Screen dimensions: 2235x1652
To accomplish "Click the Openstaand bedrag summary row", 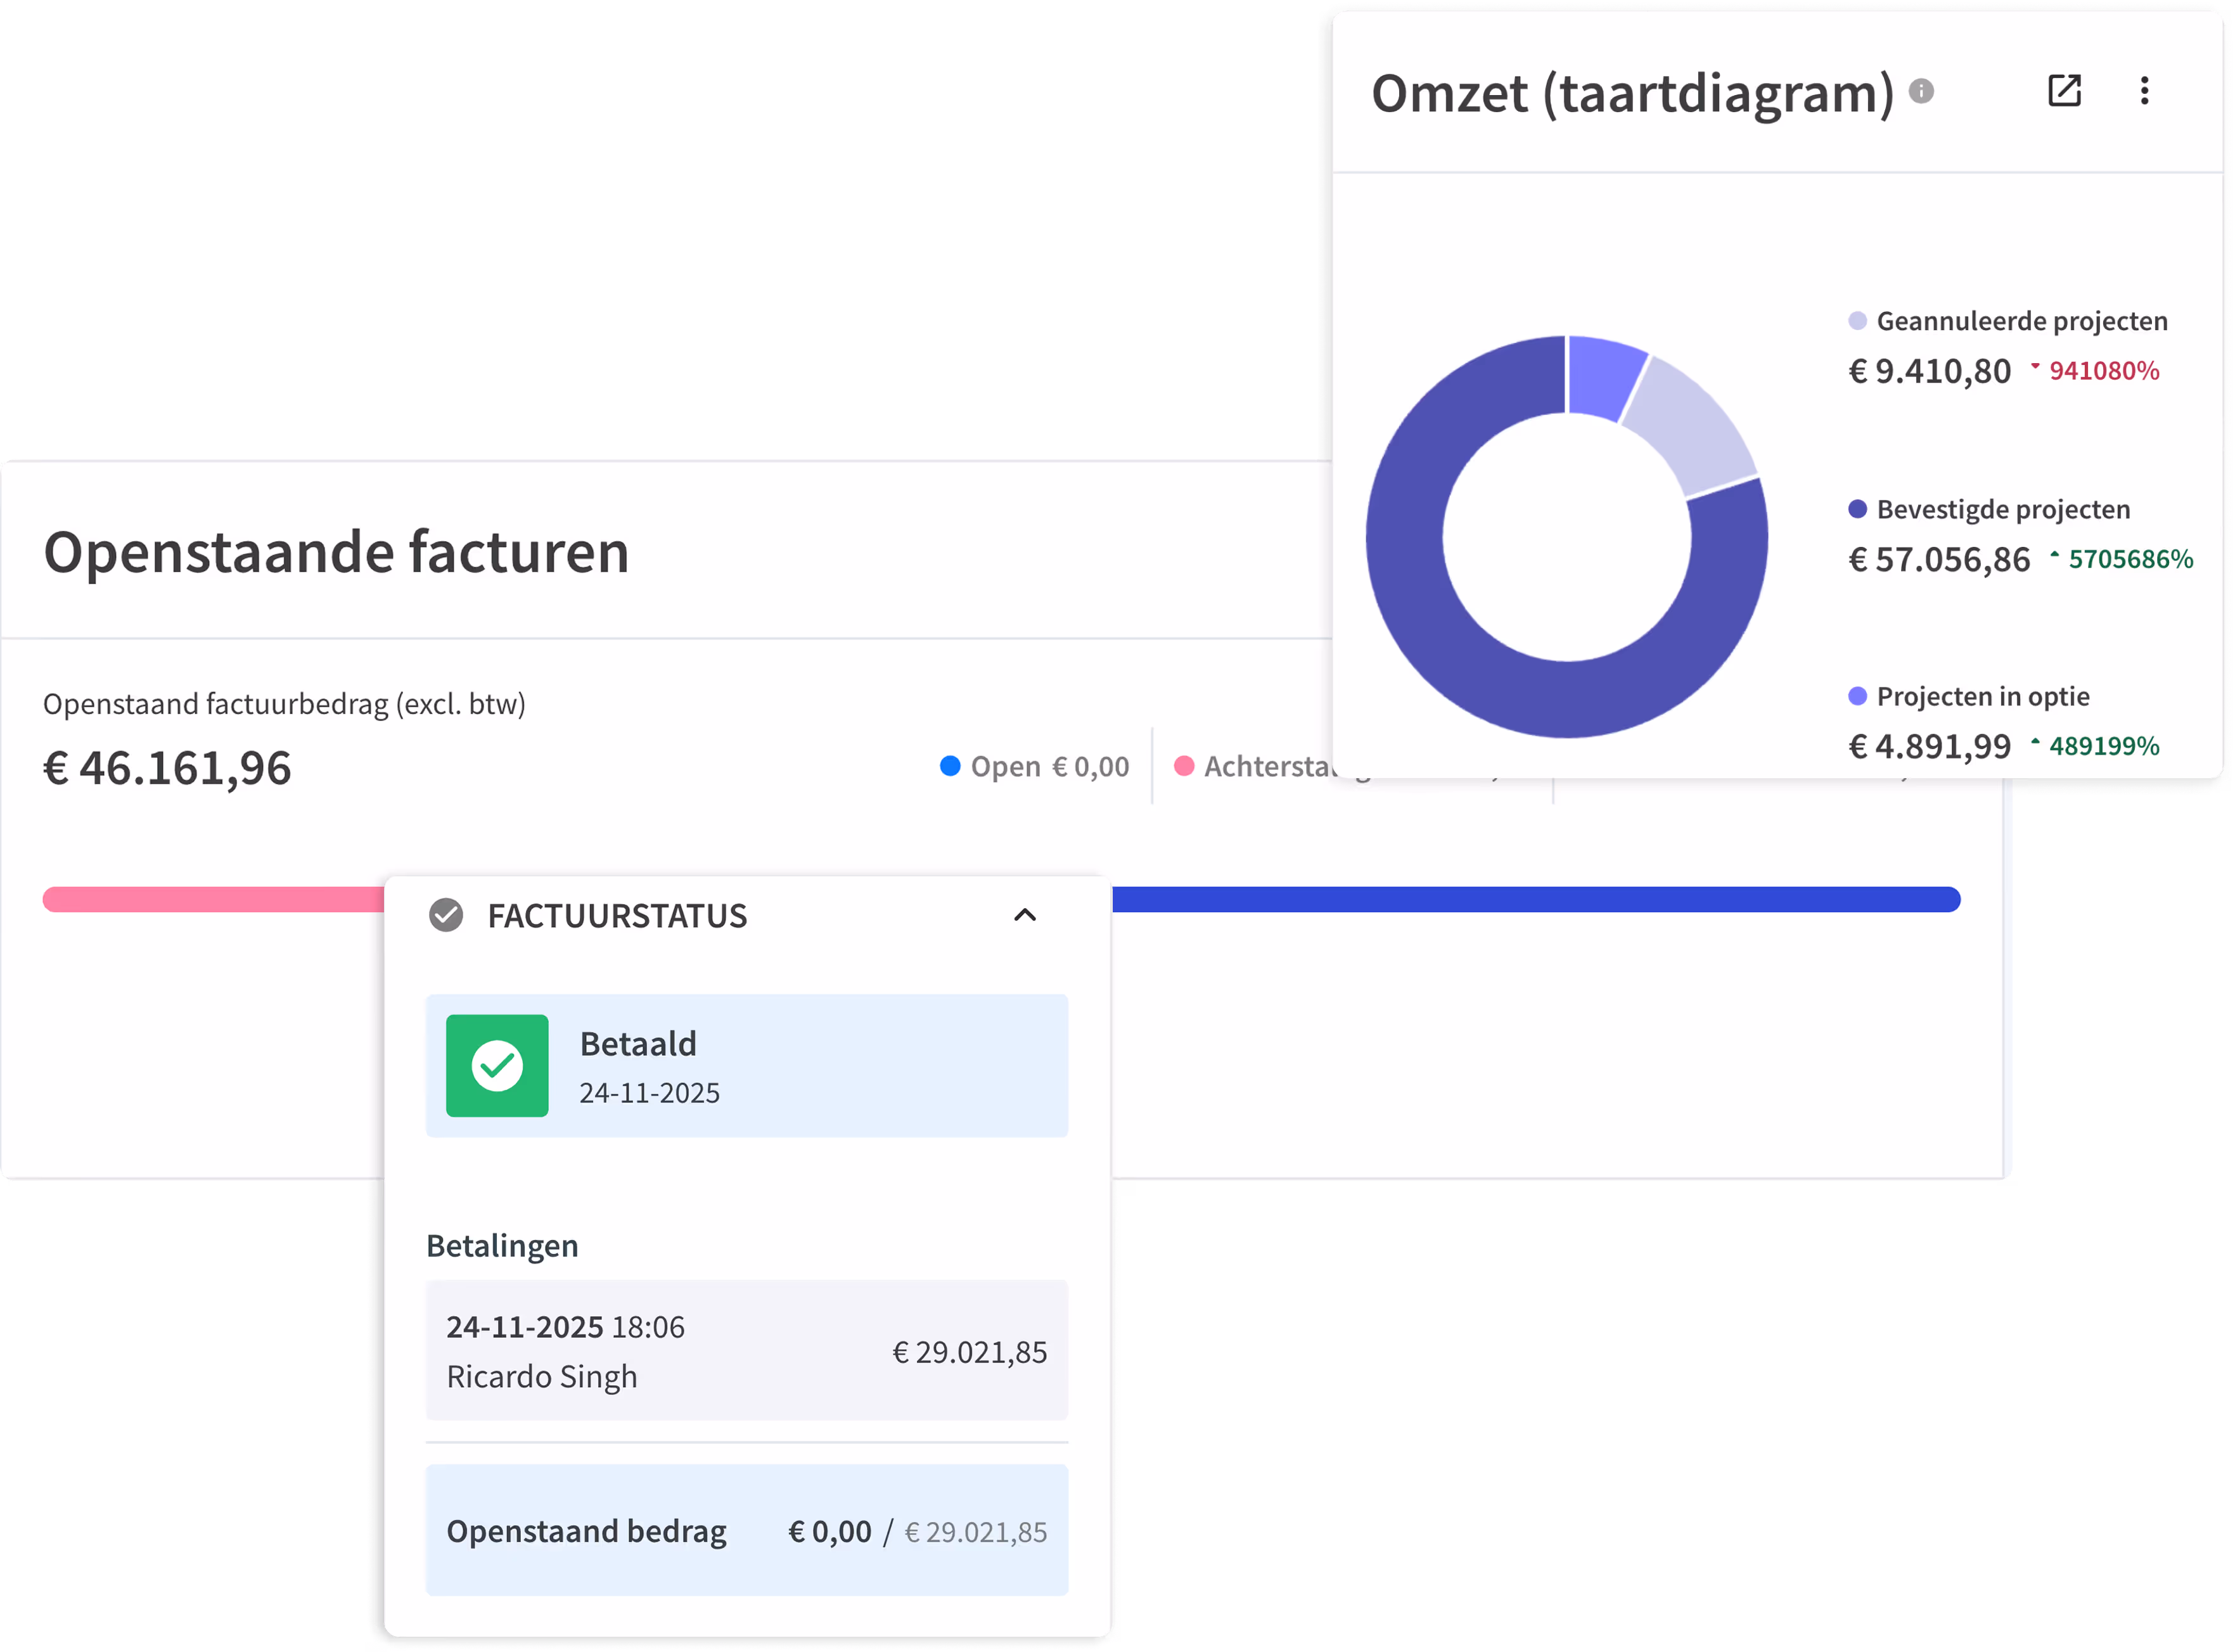I will (x=746, y=1530).
